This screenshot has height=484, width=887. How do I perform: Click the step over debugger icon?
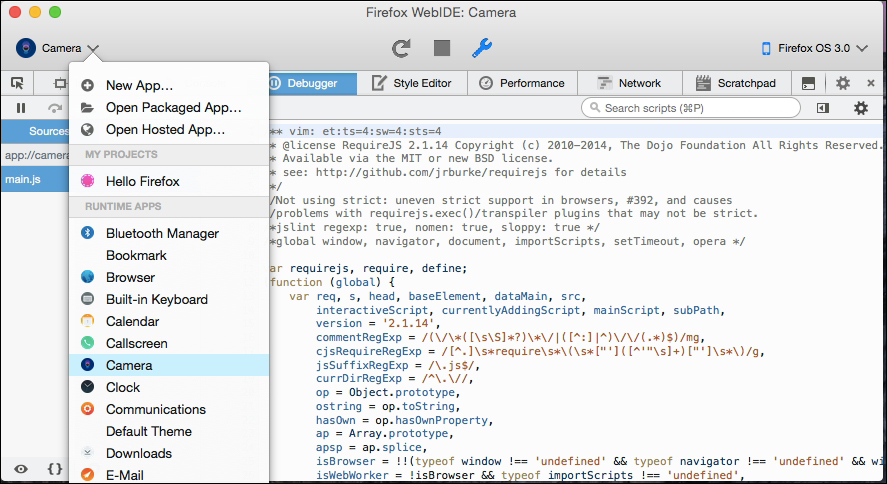tap(55, 107)
